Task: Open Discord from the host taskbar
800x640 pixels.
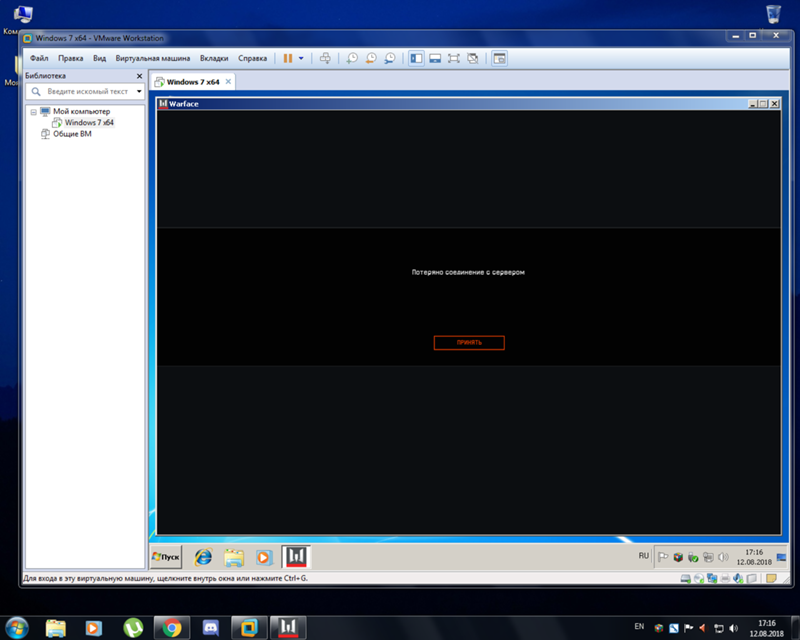Action: 211,628
